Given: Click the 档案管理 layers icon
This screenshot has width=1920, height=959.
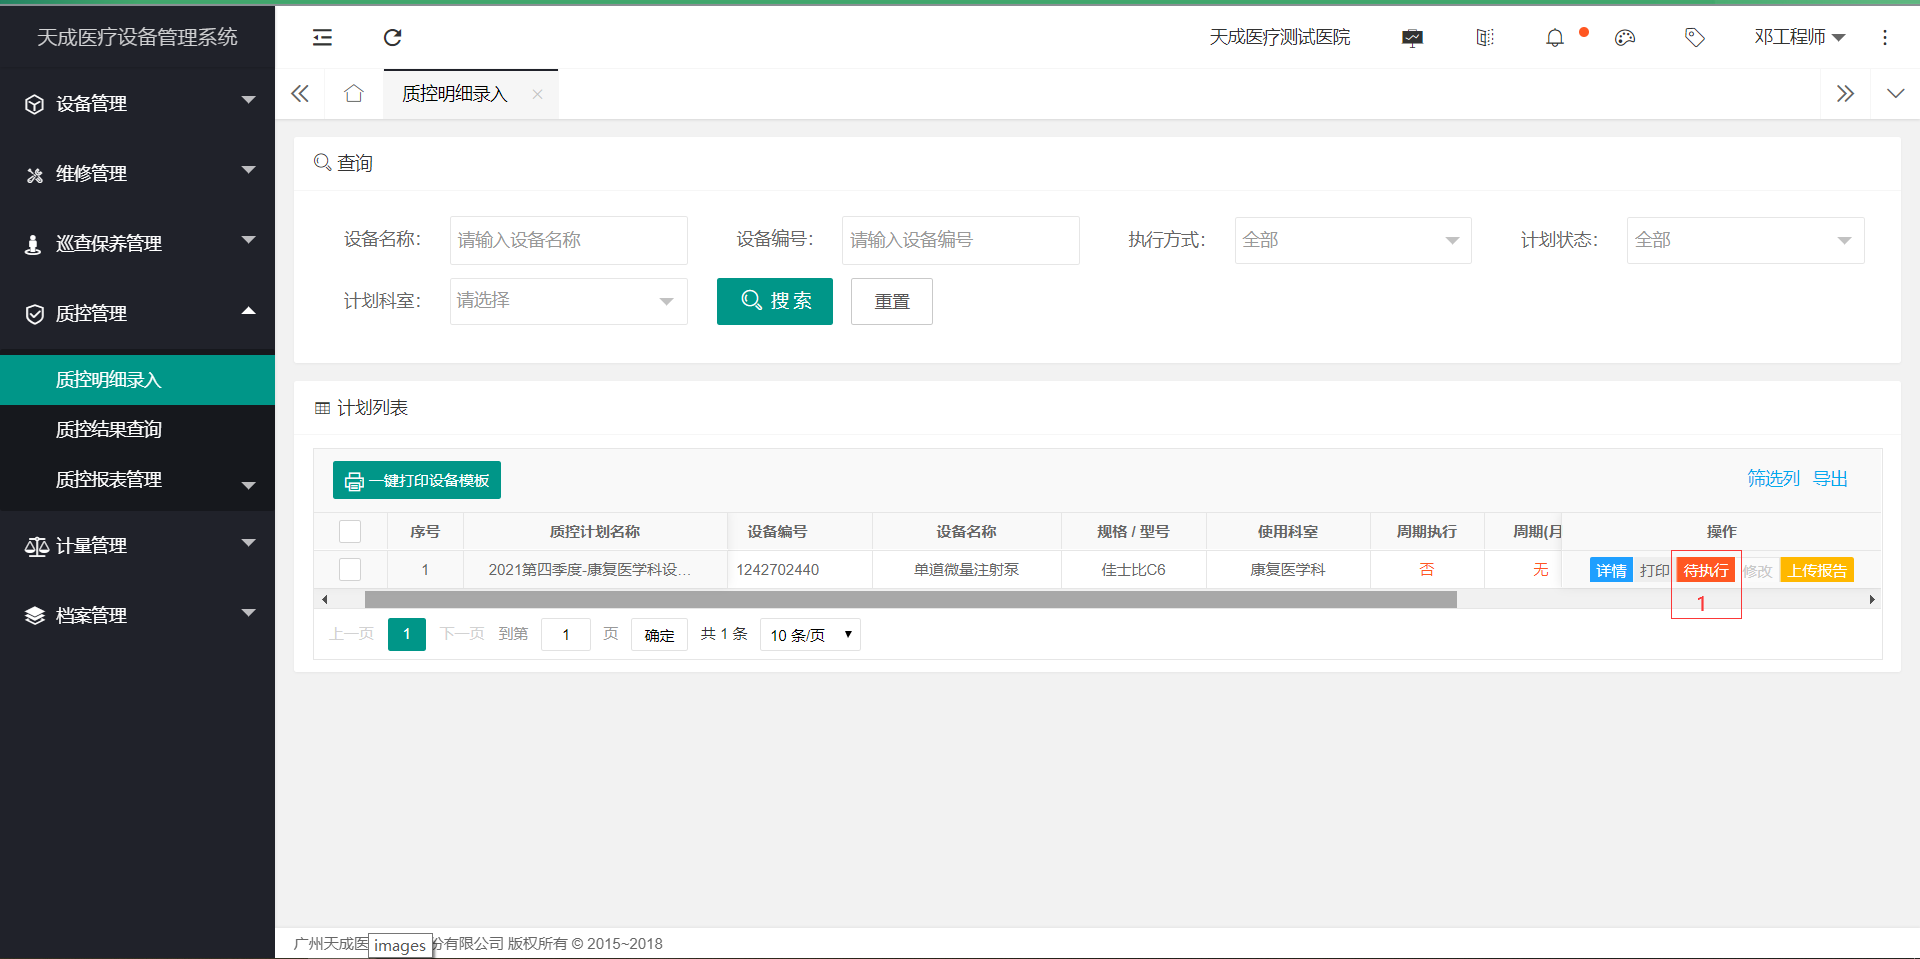Looking at the screenshot, I should (x=35, y=616).
